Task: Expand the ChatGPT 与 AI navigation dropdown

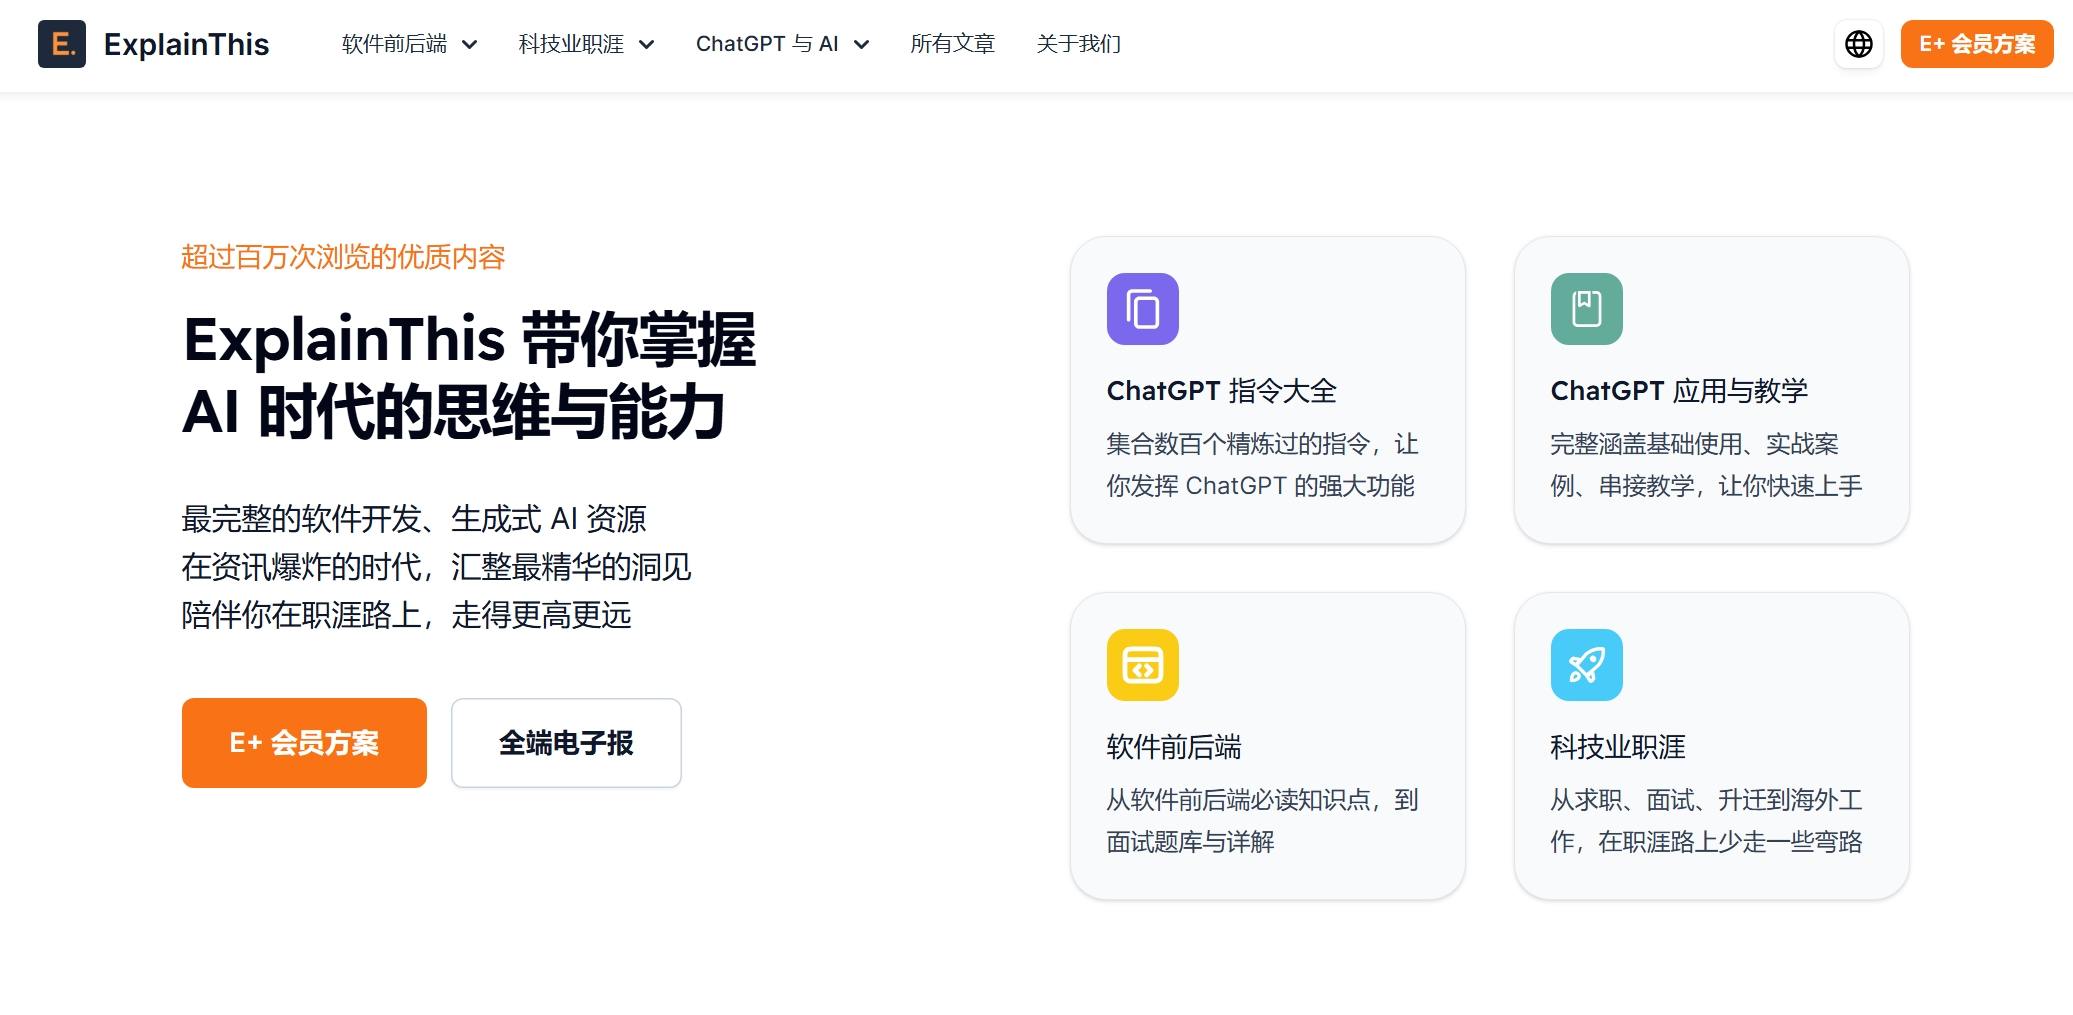Action: point(783,44)
